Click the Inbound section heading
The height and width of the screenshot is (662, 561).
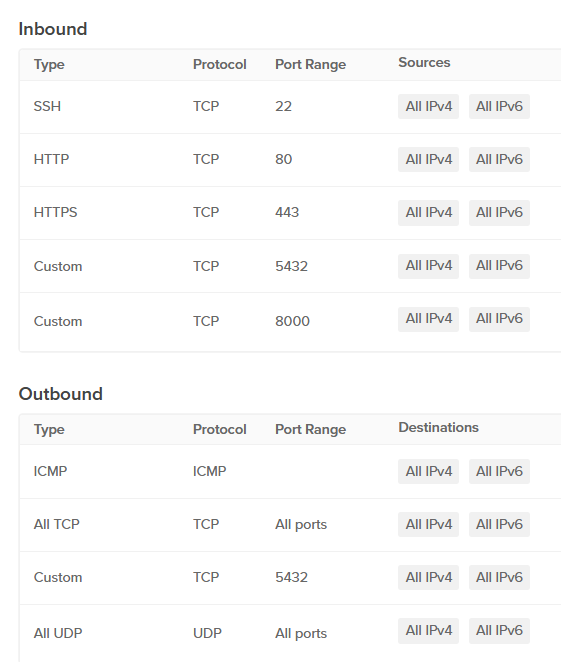pyautogui.click(x=53, y=29)
